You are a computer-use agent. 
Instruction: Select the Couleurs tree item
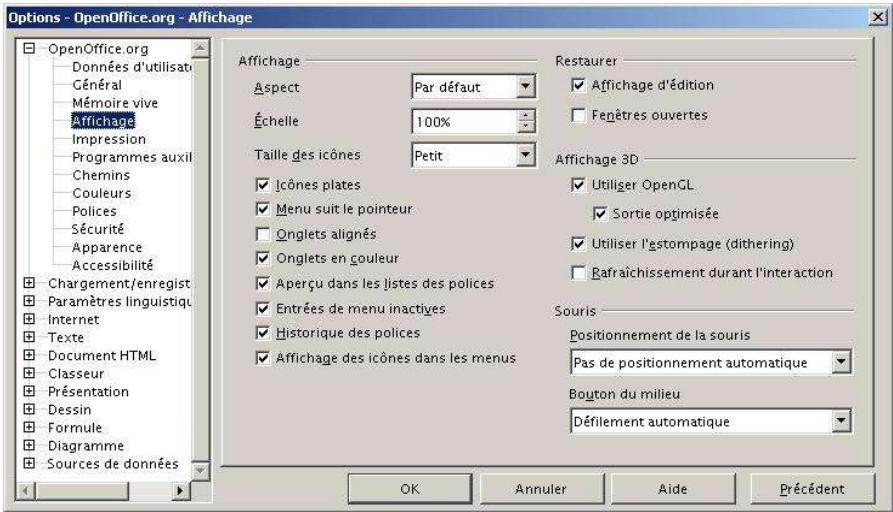pos(101,193)
